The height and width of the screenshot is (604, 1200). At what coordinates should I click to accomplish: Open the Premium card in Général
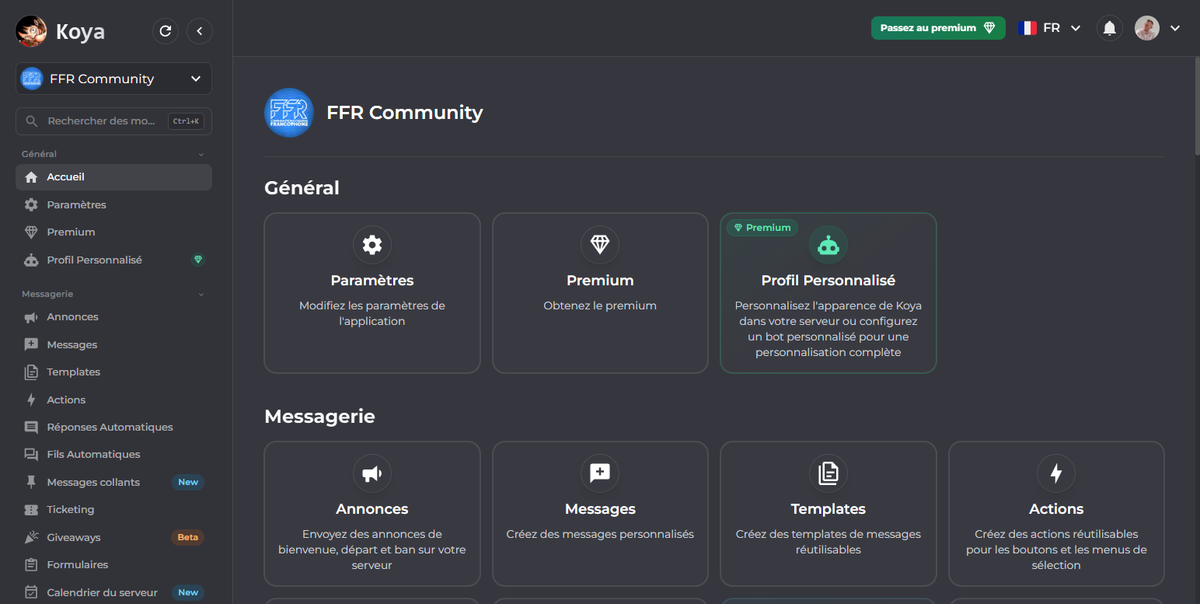tap(600, 293)
